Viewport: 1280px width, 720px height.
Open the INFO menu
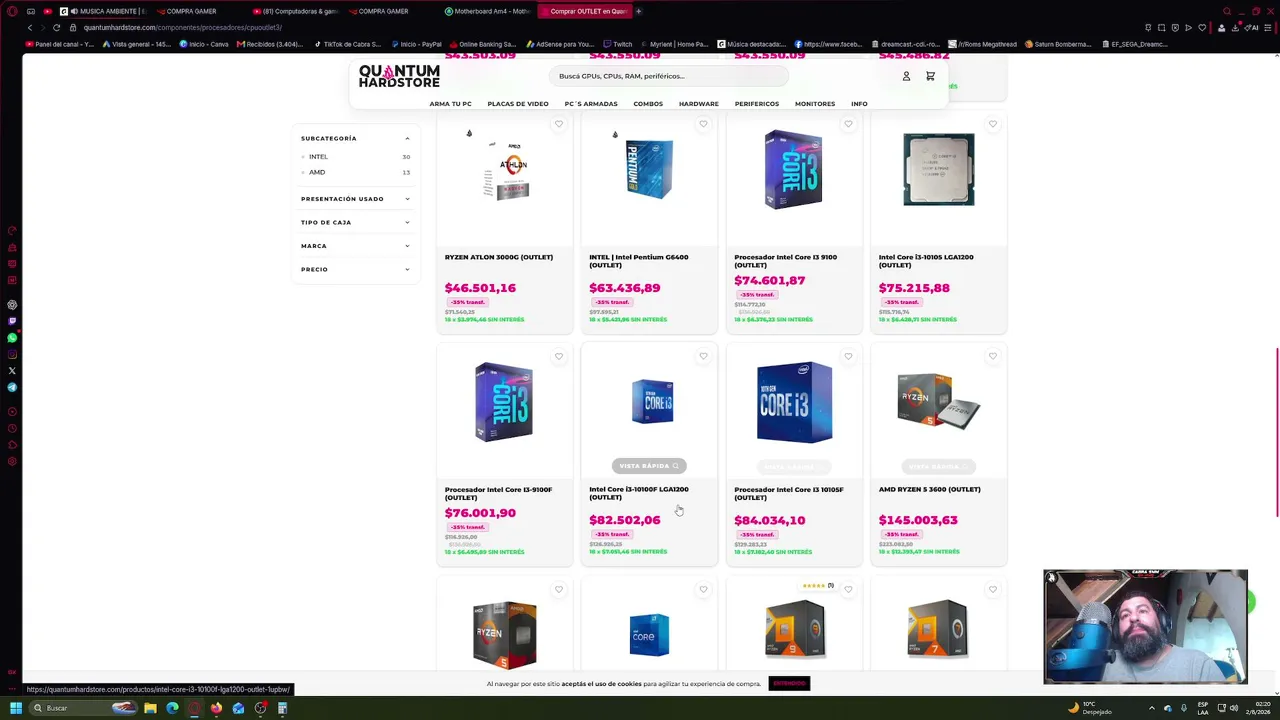click(859, 104)
